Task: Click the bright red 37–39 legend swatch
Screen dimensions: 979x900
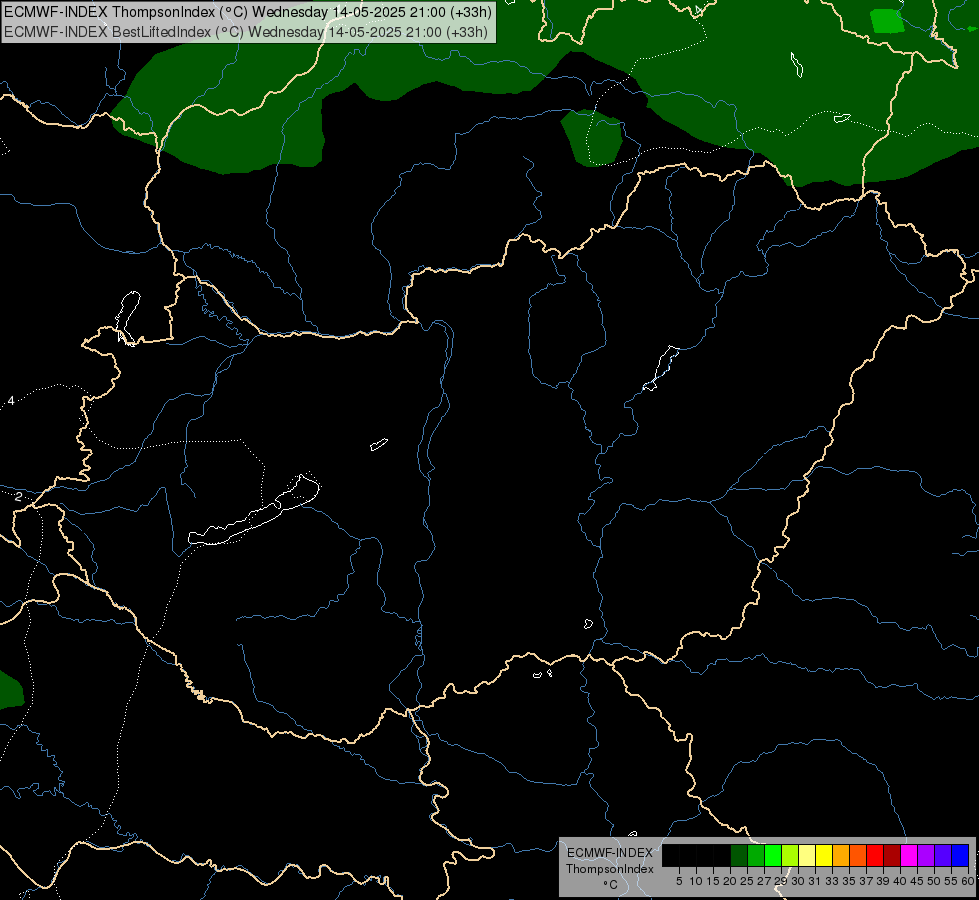Action: tap(875, 856)
